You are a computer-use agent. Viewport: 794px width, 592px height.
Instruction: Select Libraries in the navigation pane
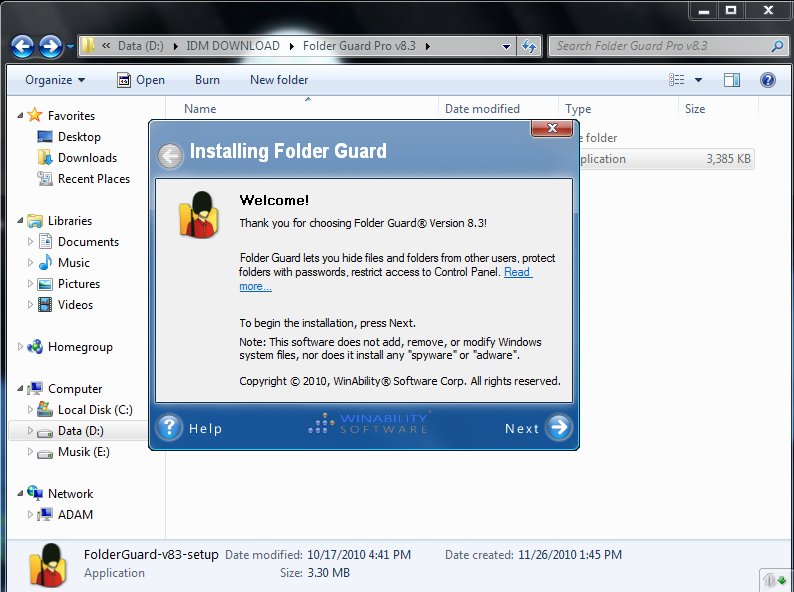pos(70,221)
